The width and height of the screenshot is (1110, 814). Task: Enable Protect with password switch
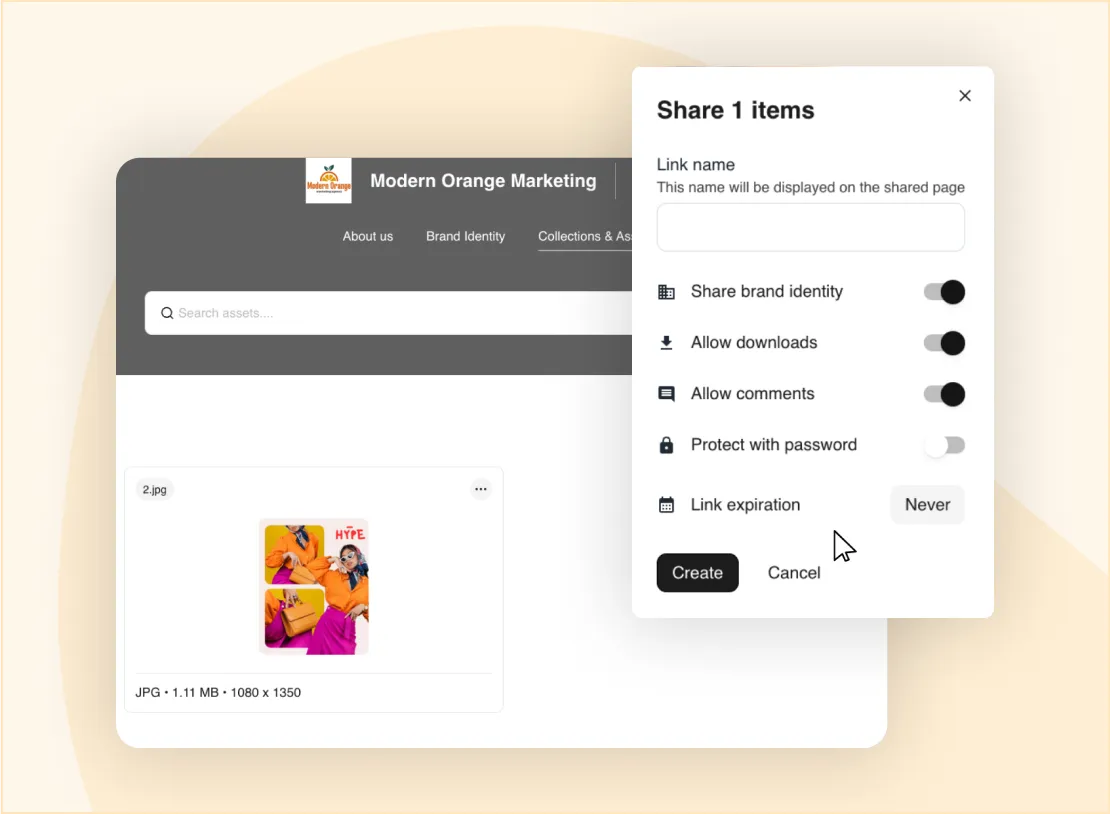pos(944,445)
